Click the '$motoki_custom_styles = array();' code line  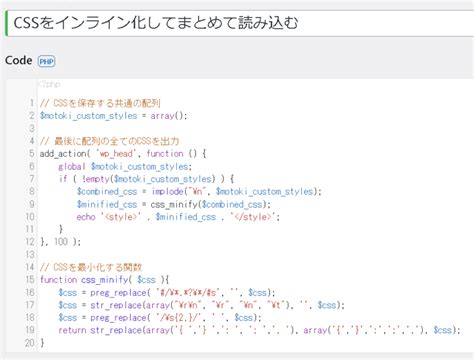click(114, 116)
